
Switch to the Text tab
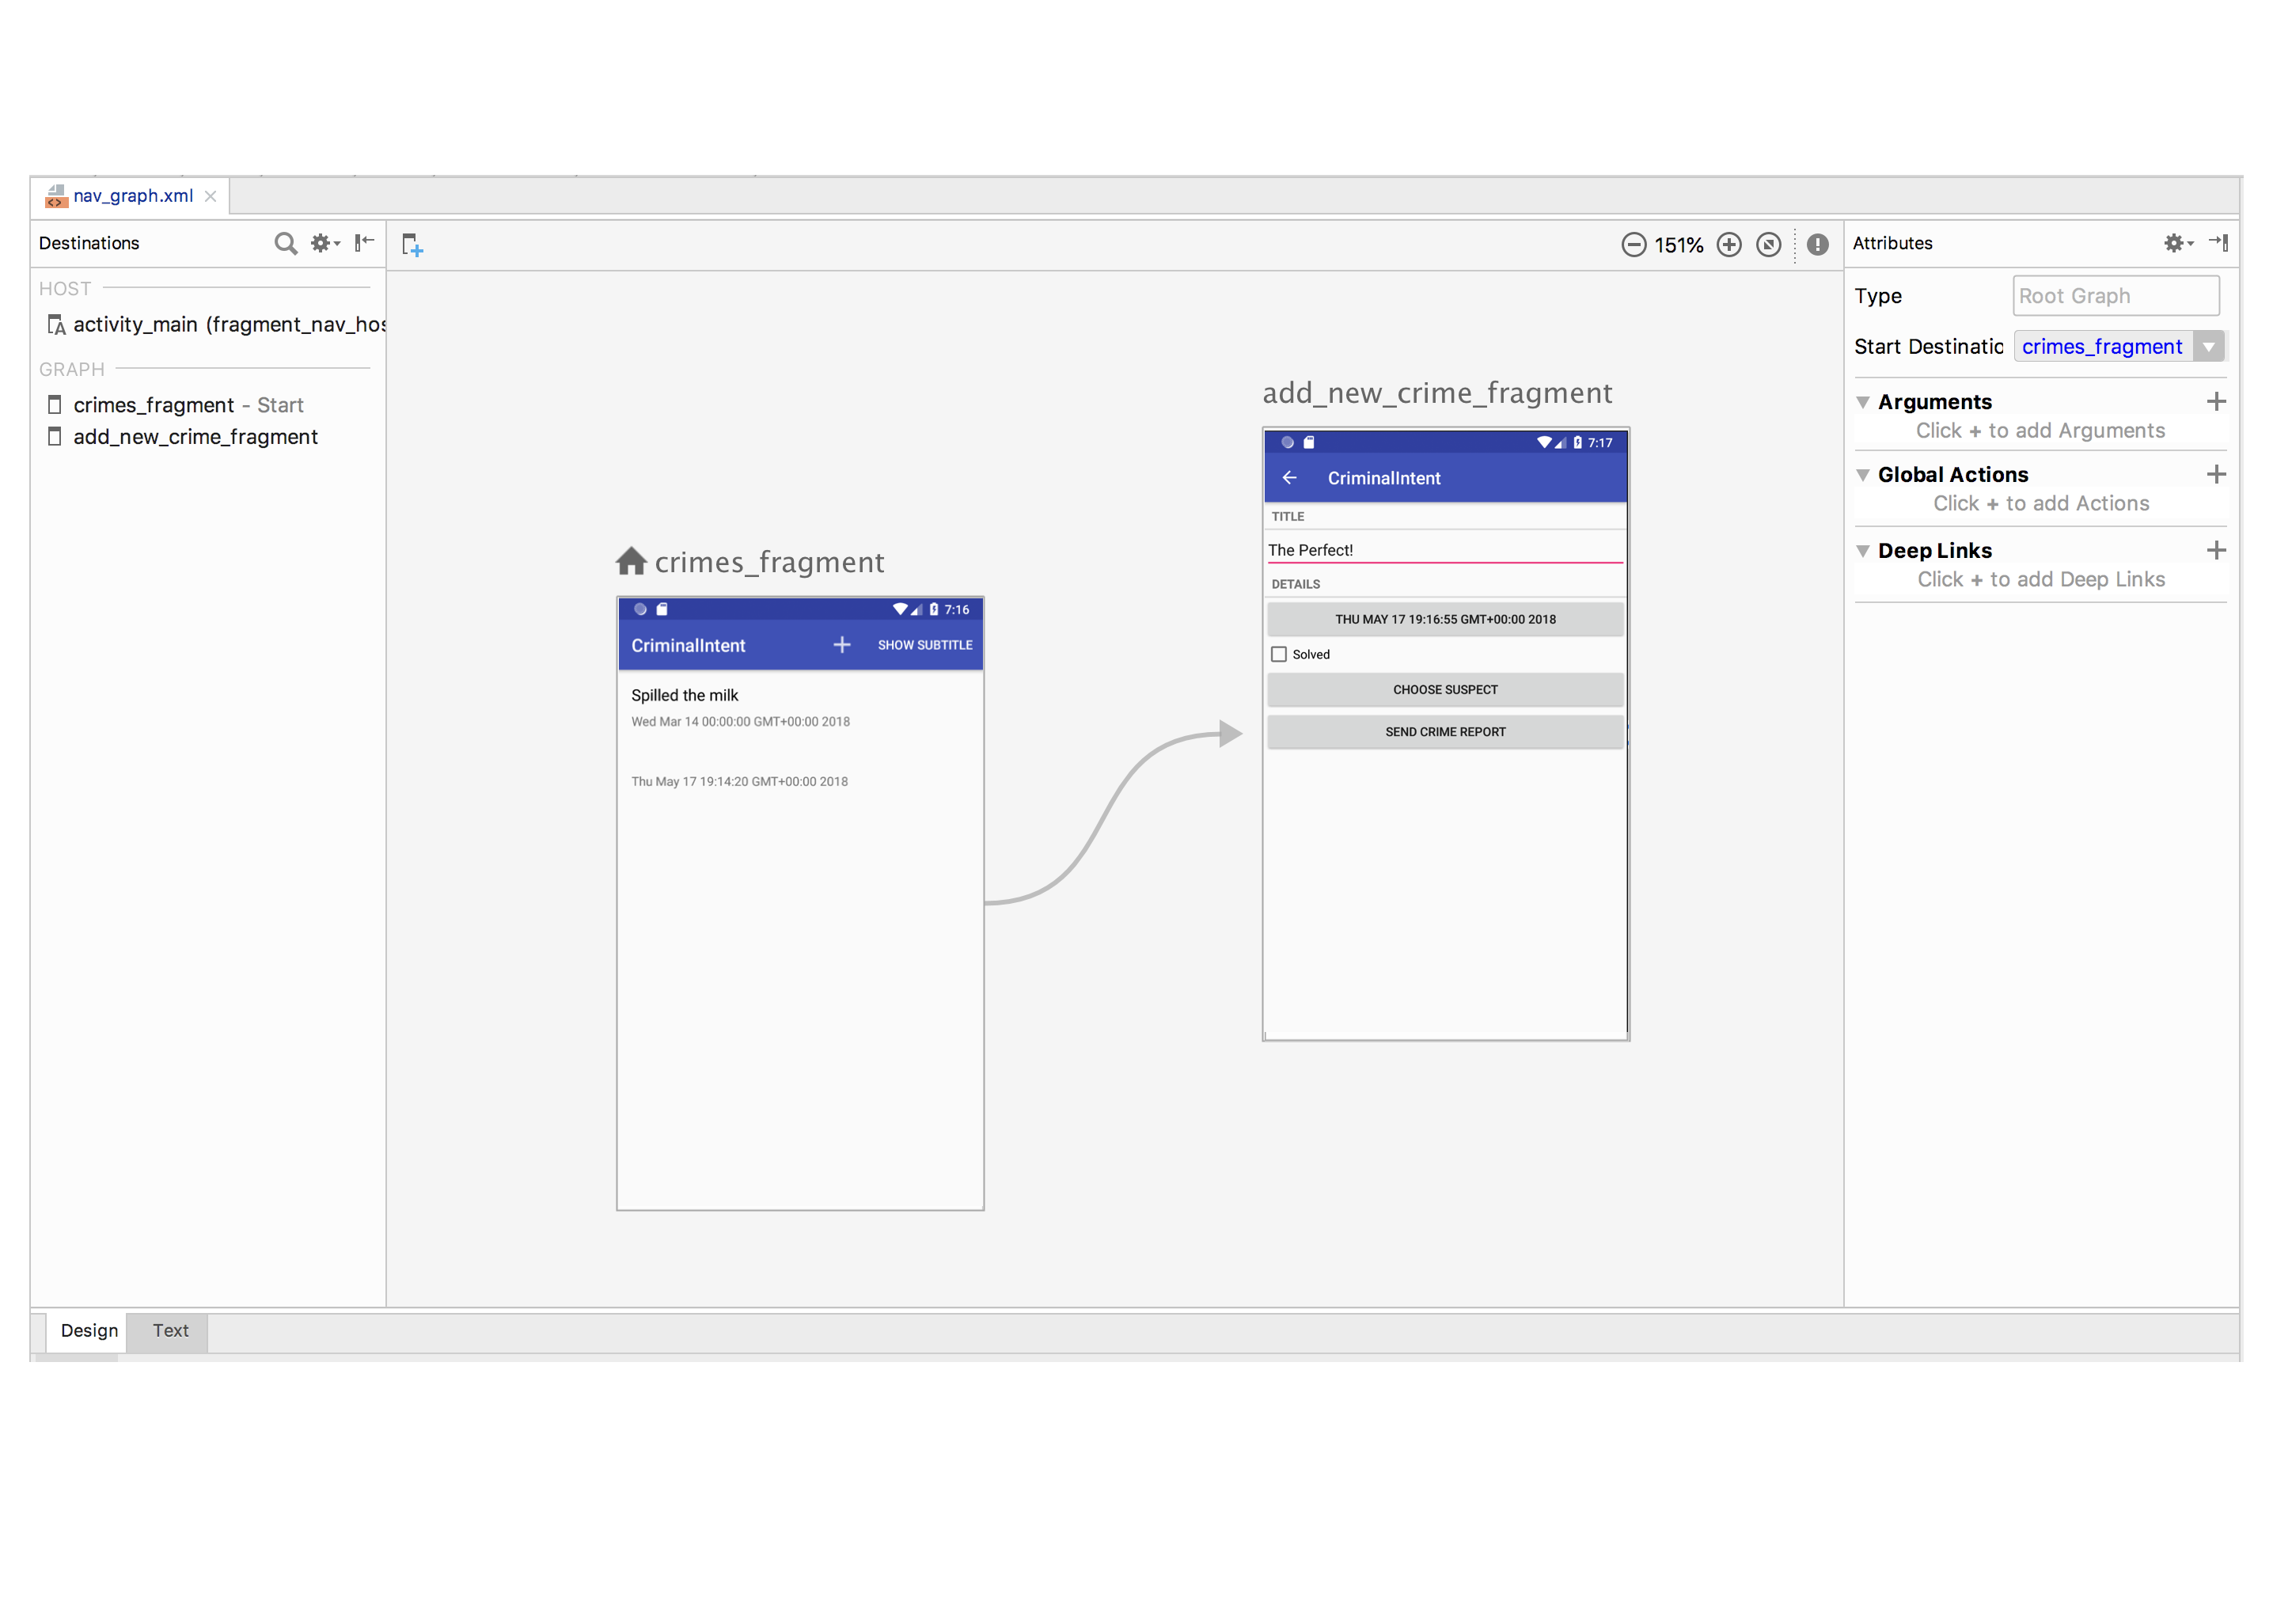coord(170,1331)
